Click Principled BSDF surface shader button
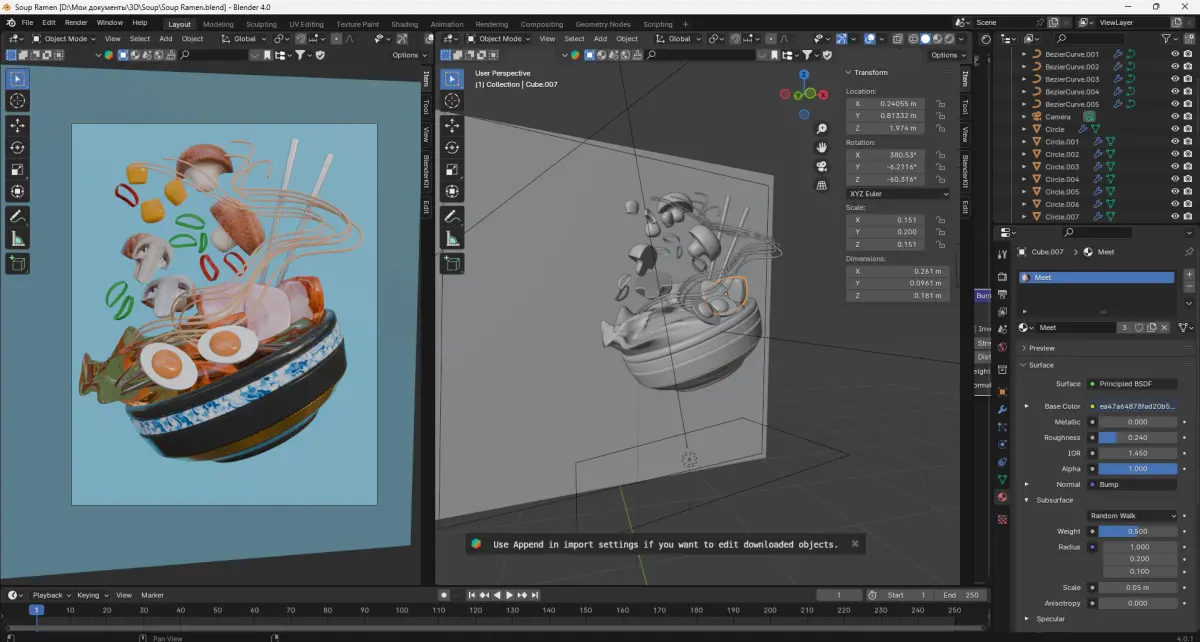This screenshot has width=1200, height=642. (1132, 384)
